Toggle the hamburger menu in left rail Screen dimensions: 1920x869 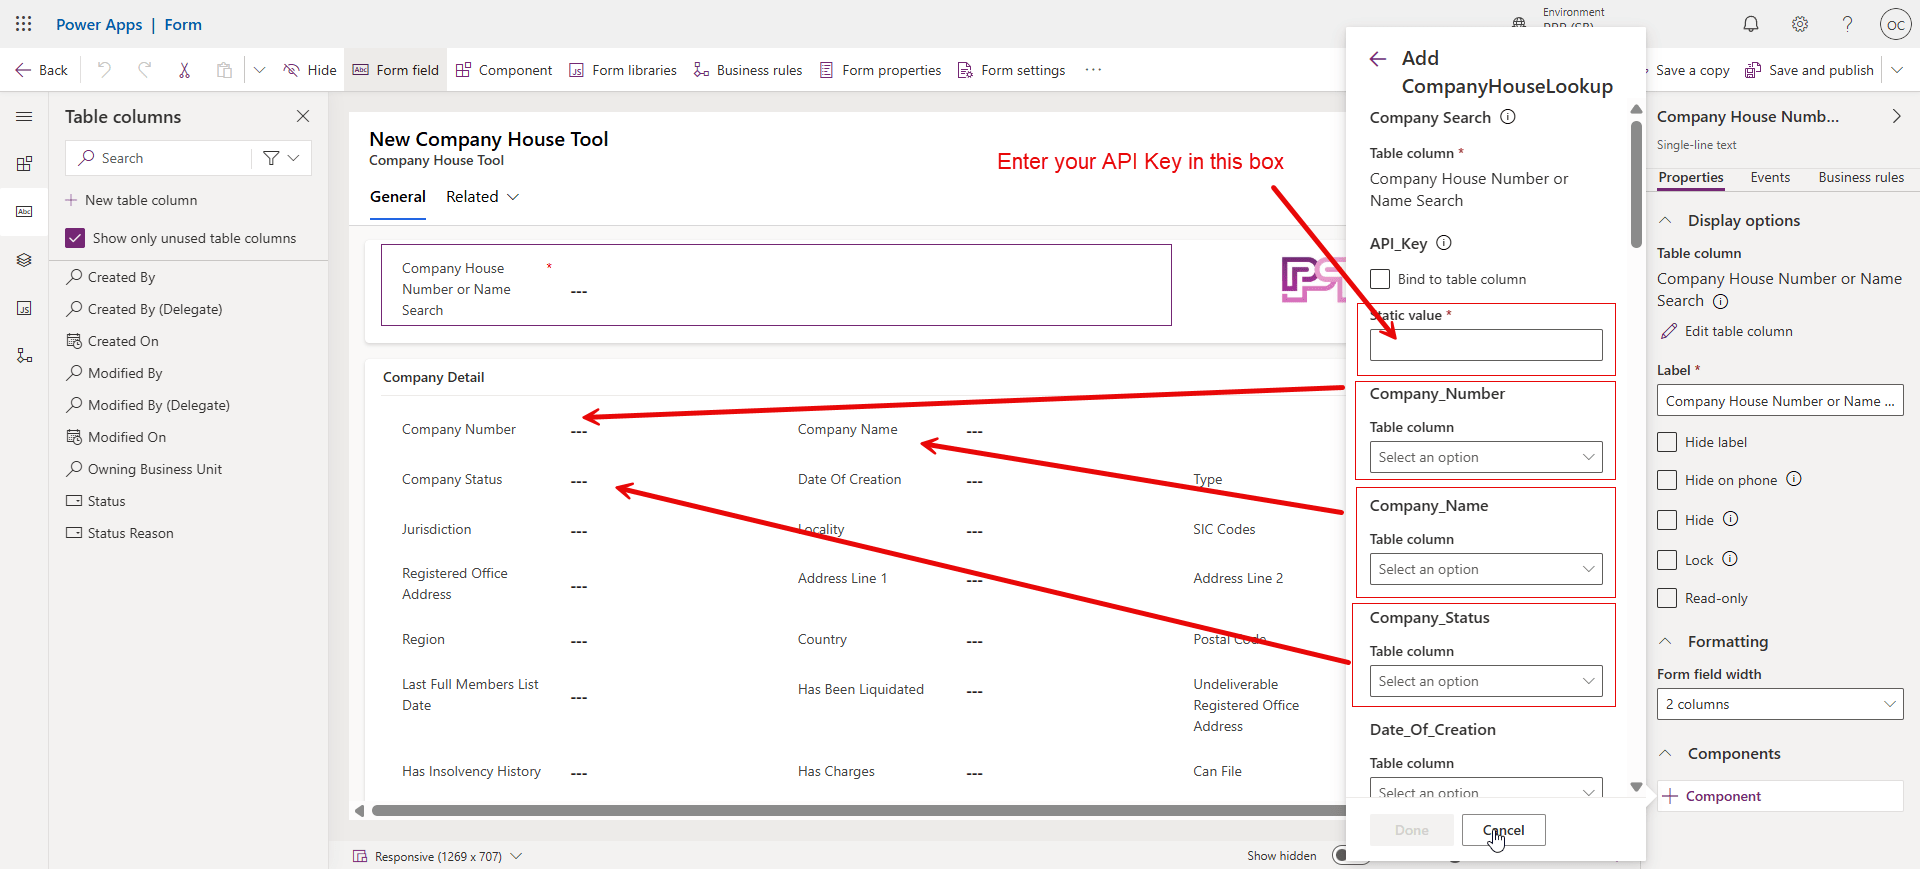pyautogui.click(x=24, y=117)
